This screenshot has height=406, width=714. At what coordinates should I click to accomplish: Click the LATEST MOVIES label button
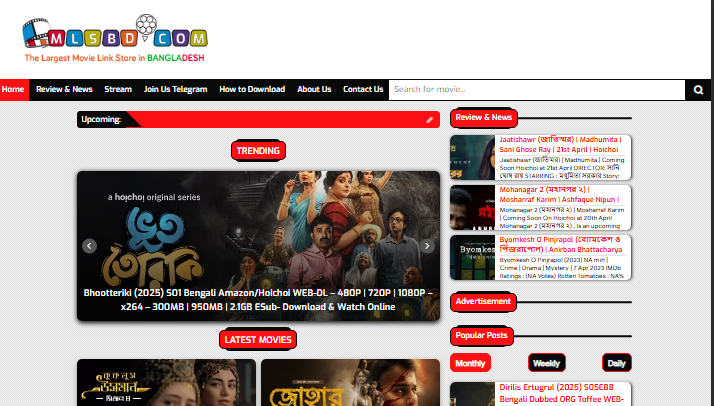pyautogui.click(x=258, y=340)
